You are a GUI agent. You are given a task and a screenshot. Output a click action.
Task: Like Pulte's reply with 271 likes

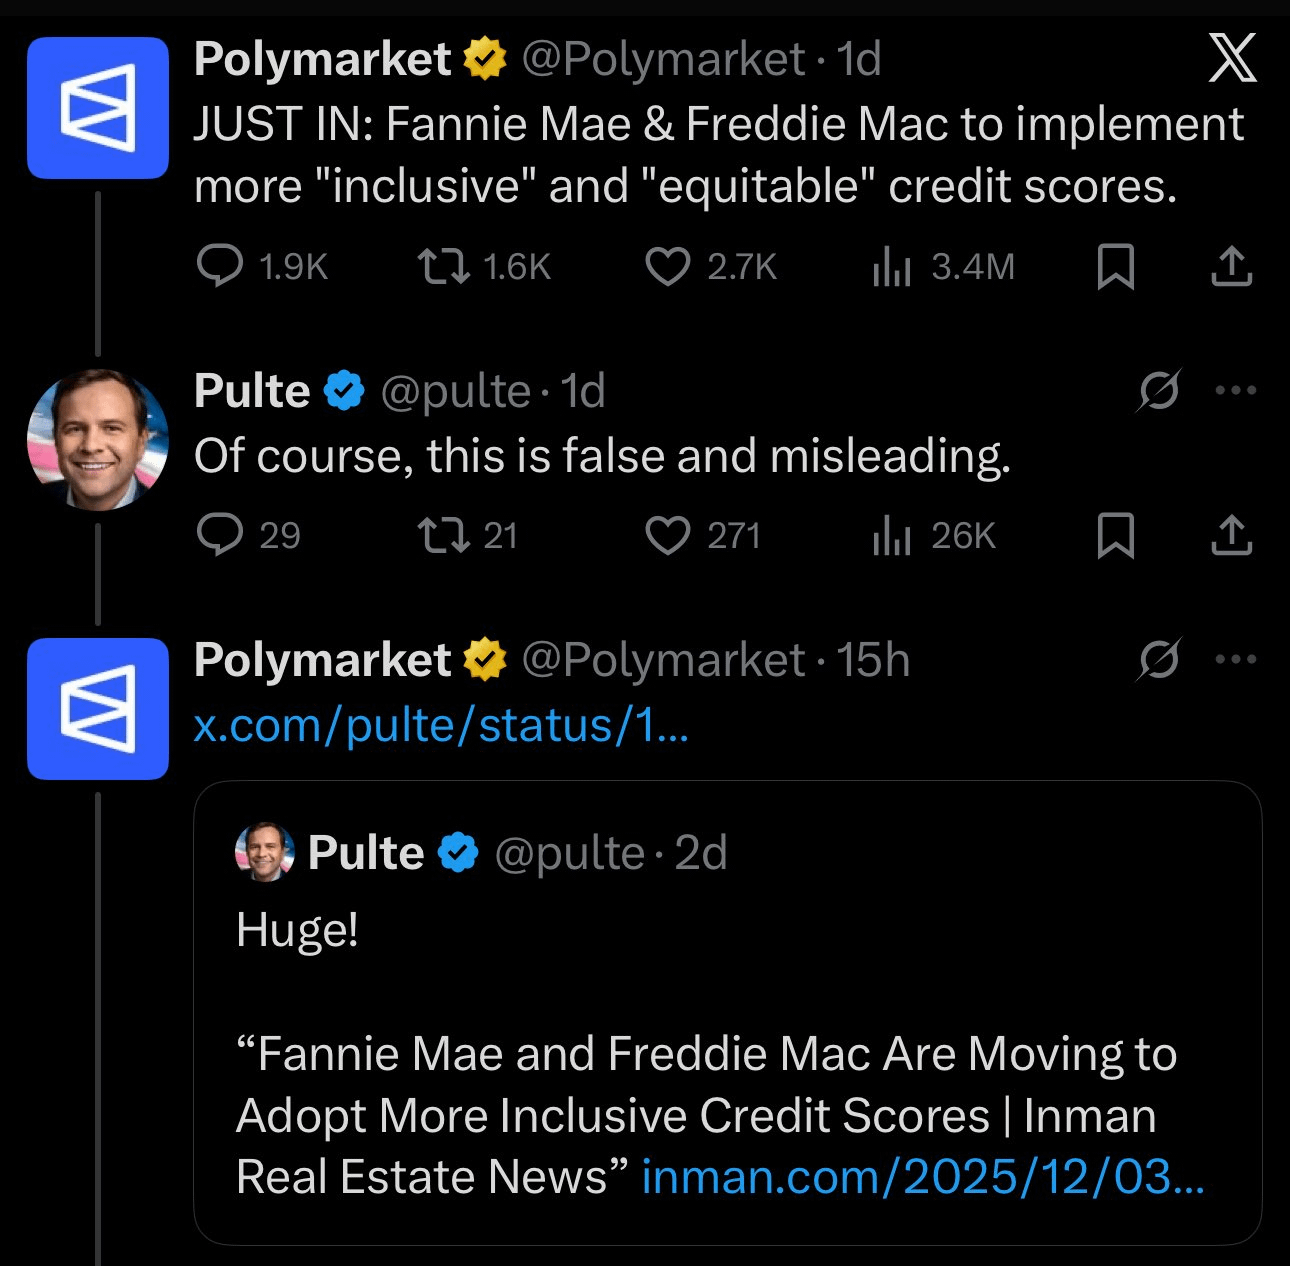tap(667, 535)
